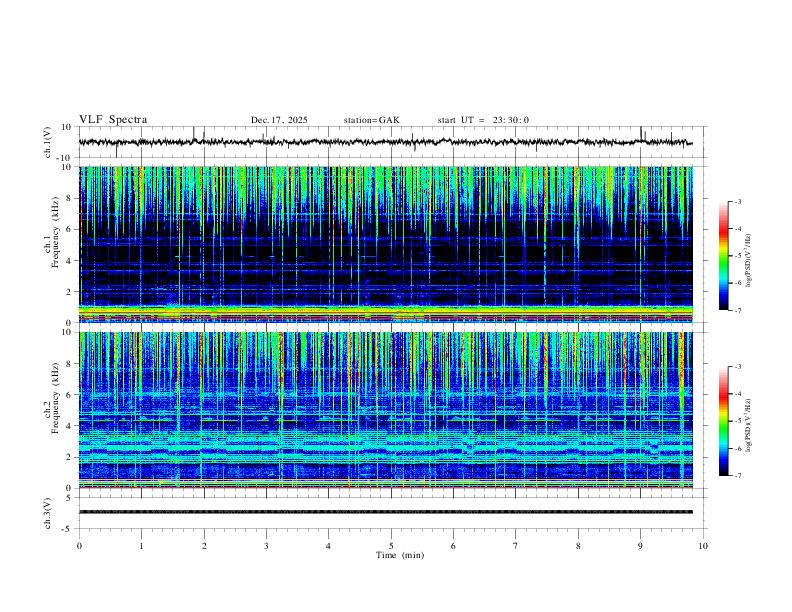Screen dimensions: 792x612
Task: Click the ch.3 flat signal trace
Action: click(x=386, y=512)
